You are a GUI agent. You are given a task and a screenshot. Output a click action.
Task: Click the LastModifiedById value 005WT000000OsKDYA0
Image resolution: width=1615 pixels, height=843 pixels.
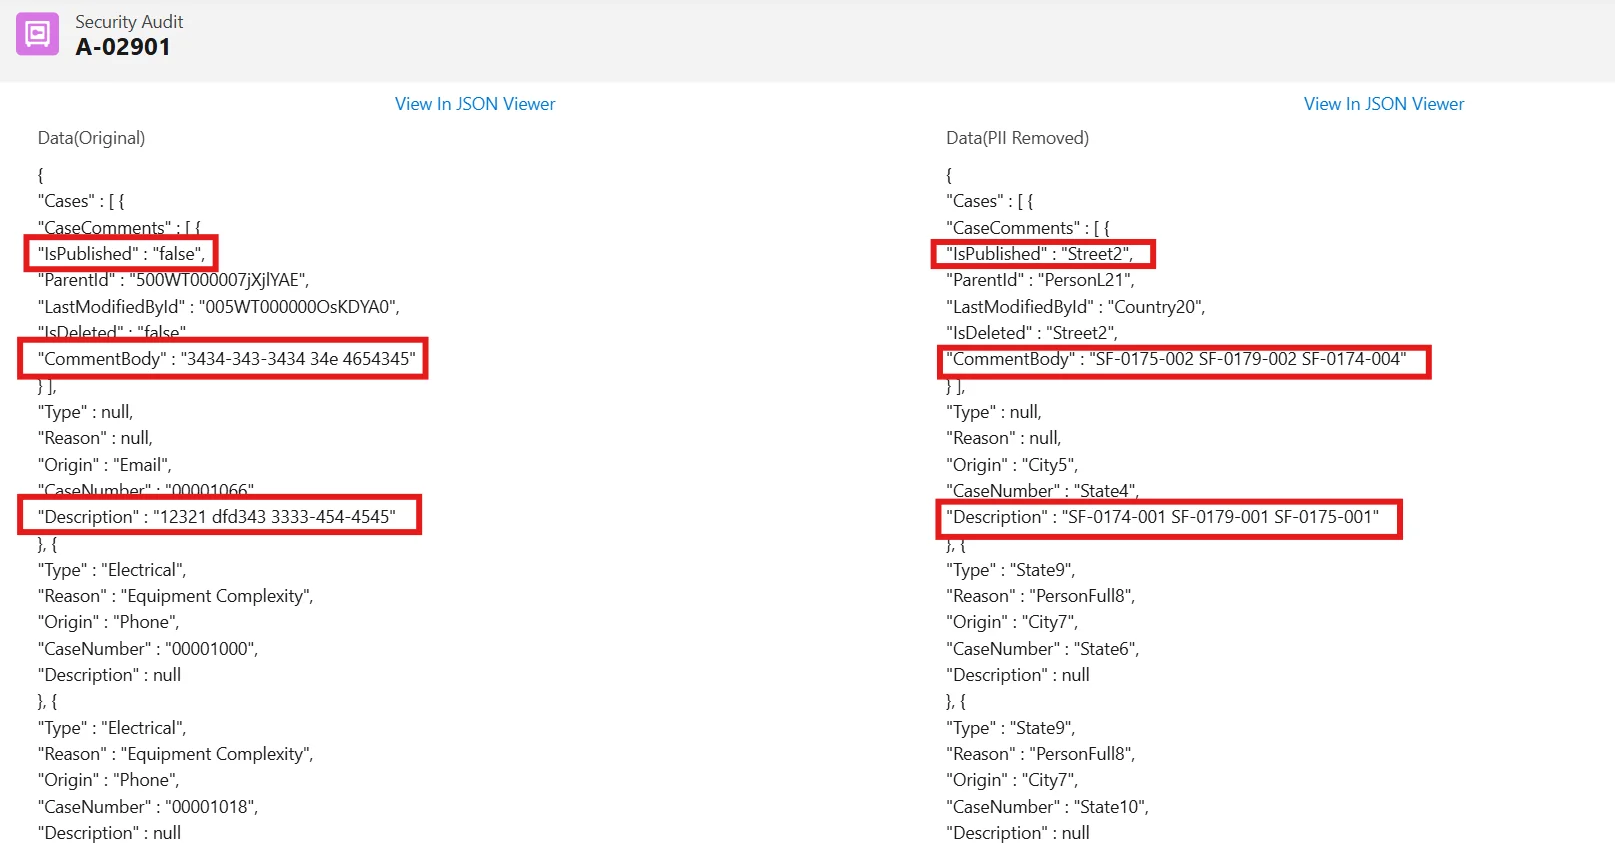298,307
